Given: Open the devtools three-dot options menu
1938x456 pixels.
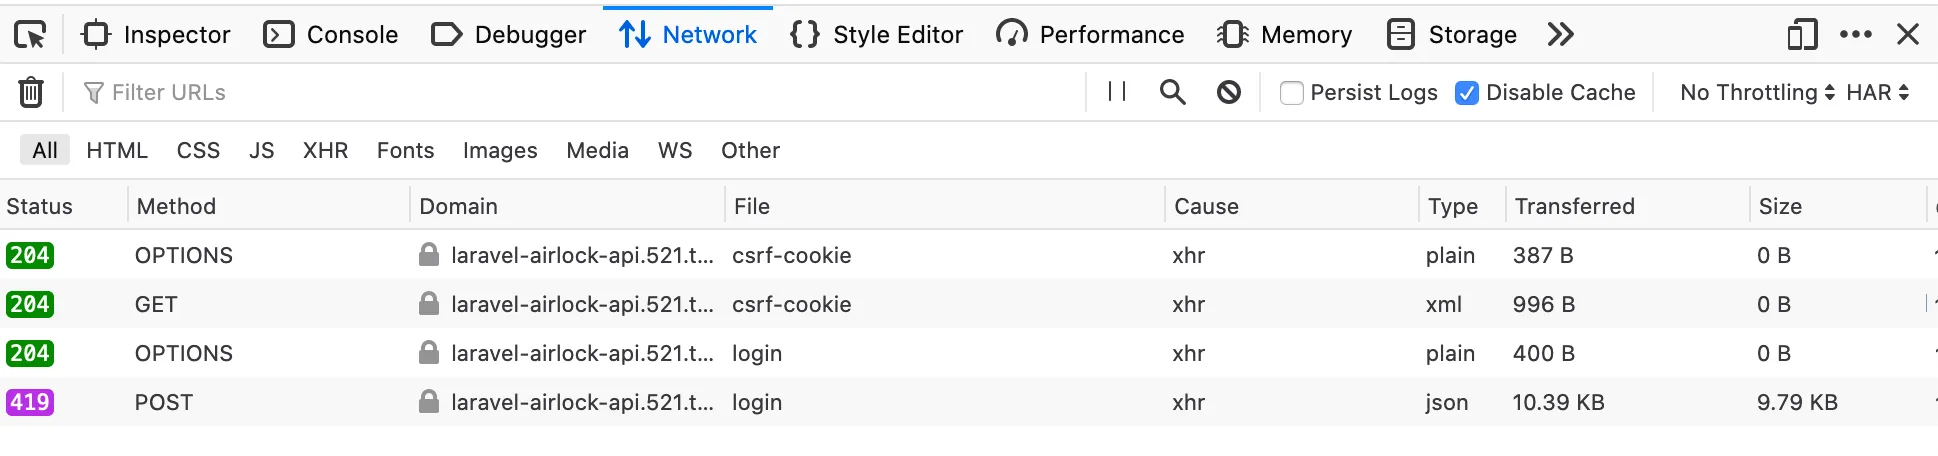Looking at the screenshot, I should point(1856,34).
